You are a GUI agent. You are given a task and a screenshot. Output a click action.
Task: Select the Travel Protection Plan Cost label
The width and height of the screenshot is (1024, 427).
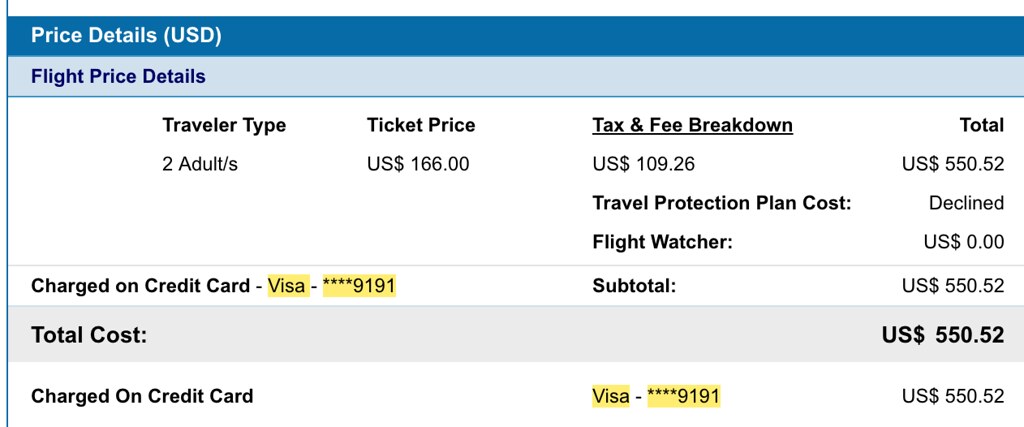(x=721, y=203)
